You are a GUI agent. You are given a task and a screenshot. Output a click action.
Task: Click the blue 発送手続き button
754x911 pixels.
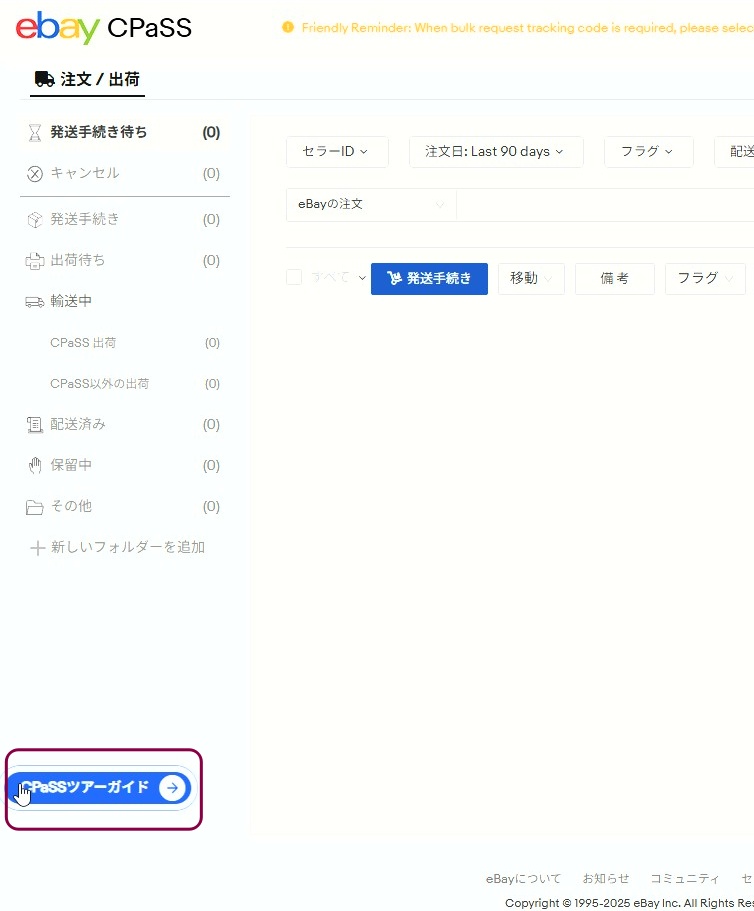pyautogui.click(x=429, y=279)
